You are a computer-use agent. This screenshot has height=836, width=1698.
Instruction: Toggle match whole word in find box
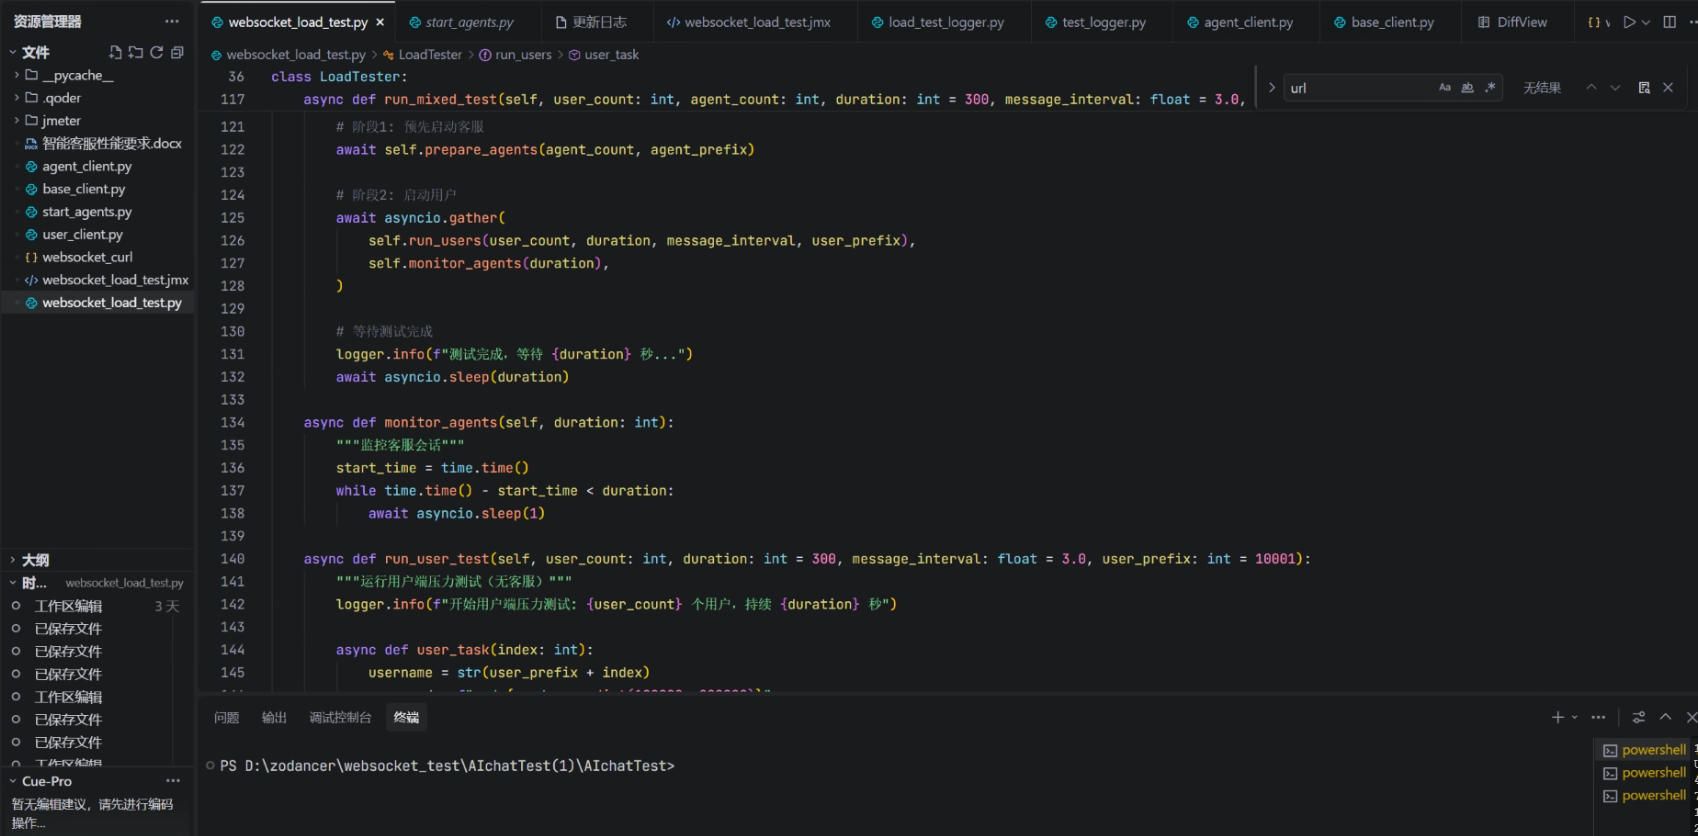coord(1467,88)
